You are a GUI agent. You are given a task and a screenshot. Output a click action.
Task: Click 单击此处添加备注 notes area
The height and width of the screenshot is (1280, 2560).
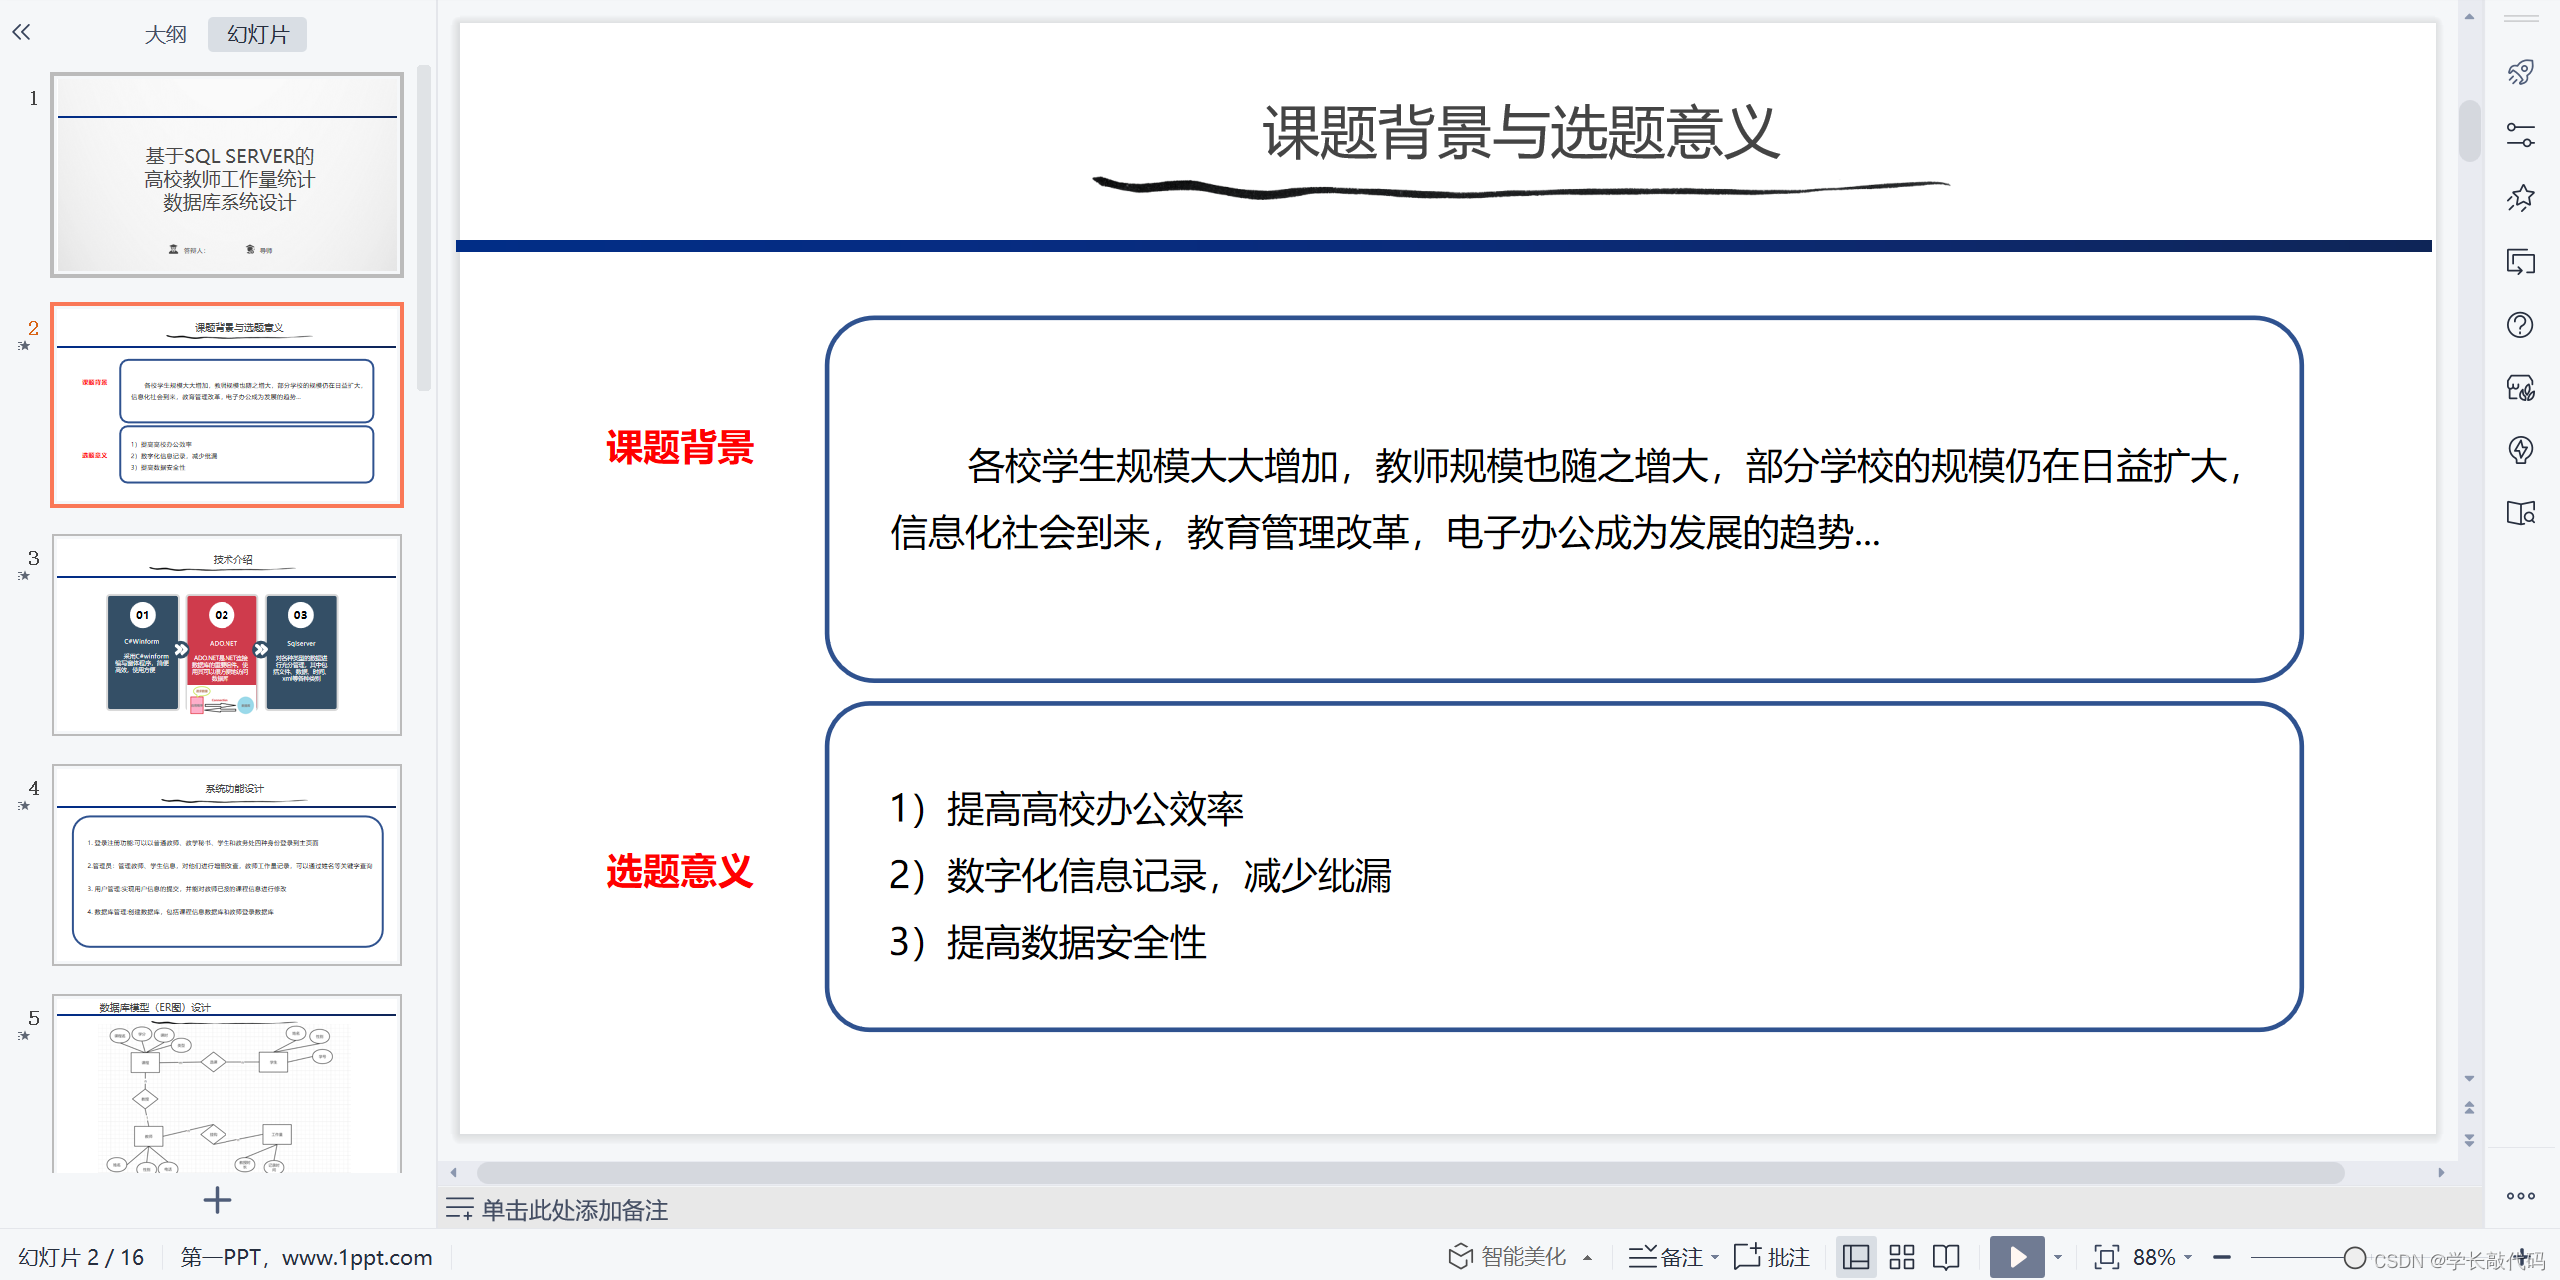click(x=574, y=1210)
